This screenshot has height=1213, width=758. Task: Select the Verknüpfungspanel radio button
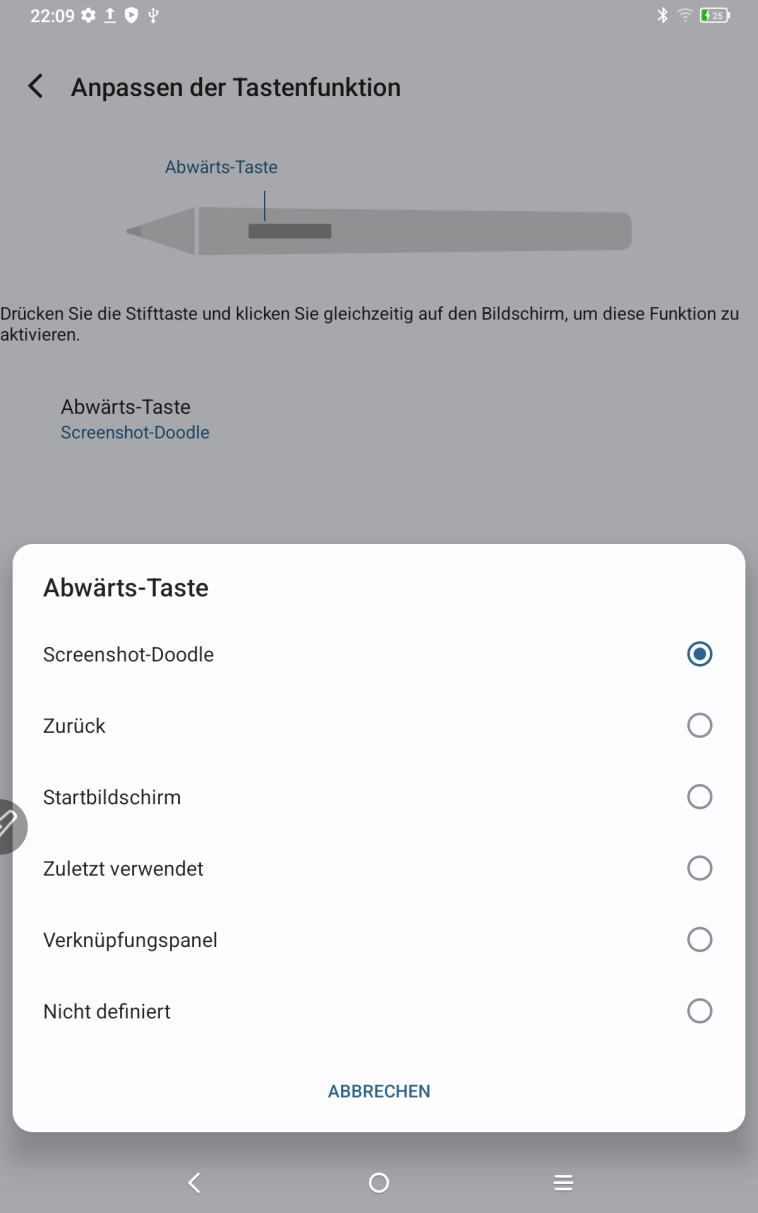tap(700, 940)
